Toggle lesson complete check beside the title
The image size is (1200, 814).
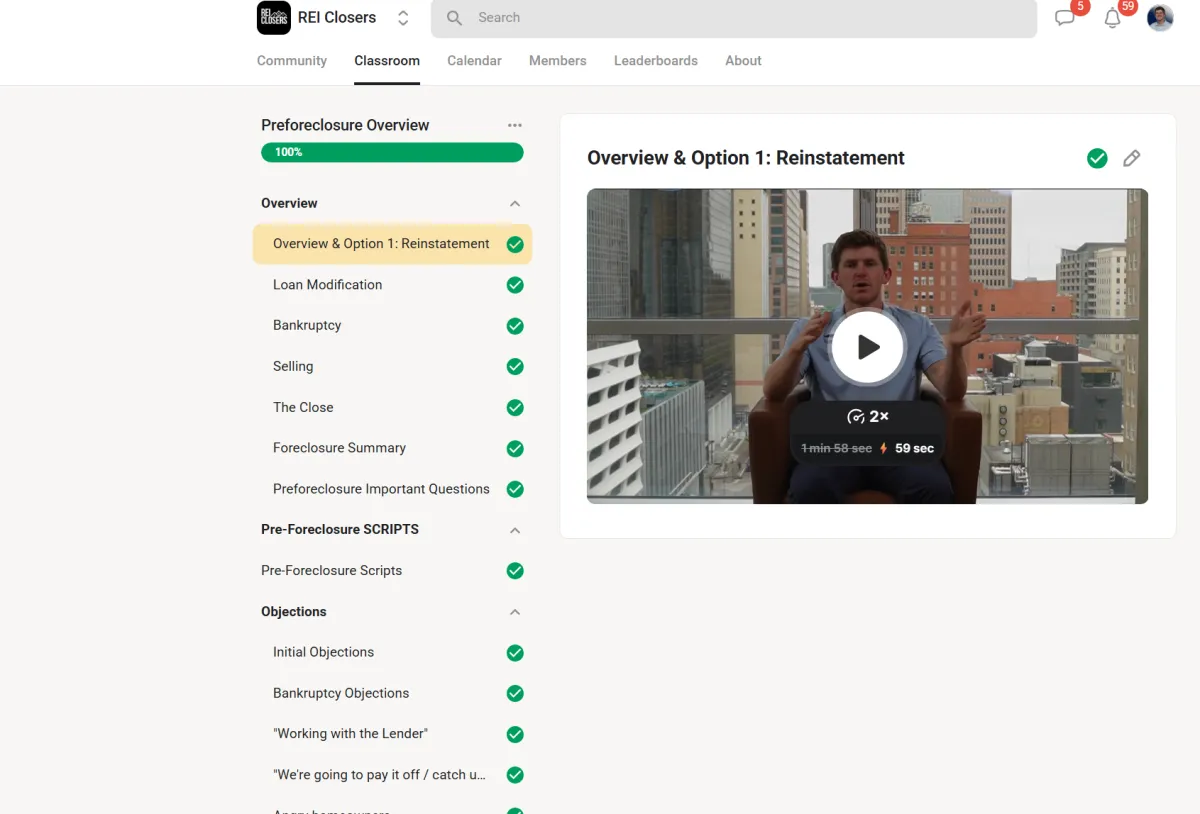(x=1097, y=158)
